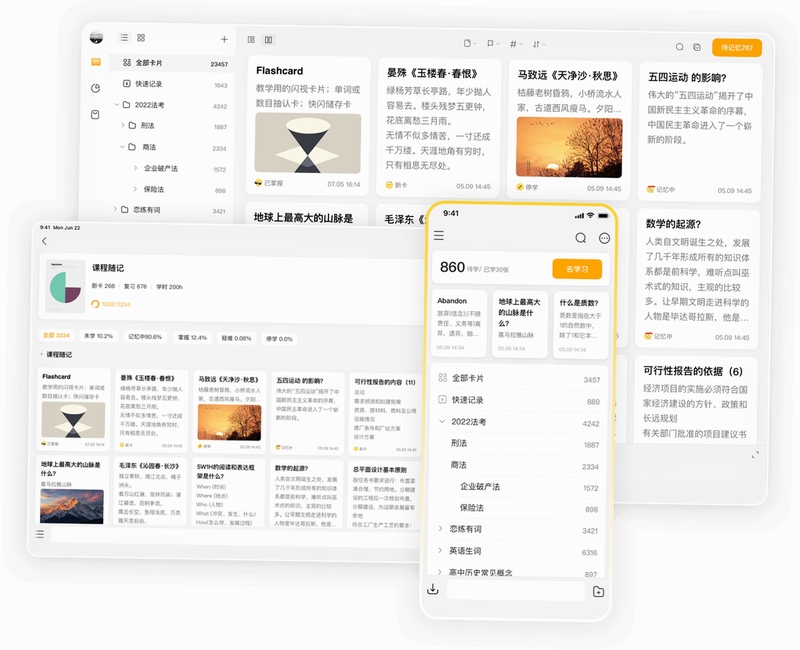Select the 未学 10.2% filter tab
This screenshot has height=650, width=800.
tap(98, 336)
